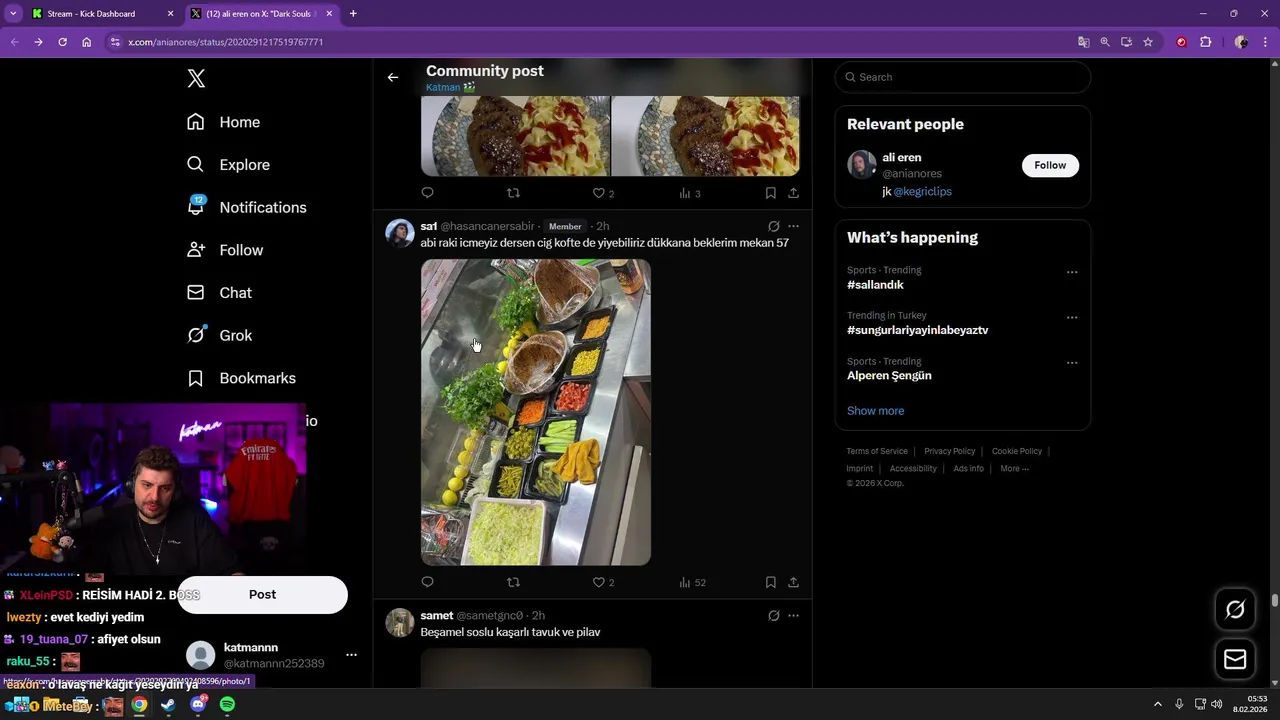Switch to the Stream - Kick Dashboard tab
This screenshot has height=720, width=1280.
click(100, 14)
